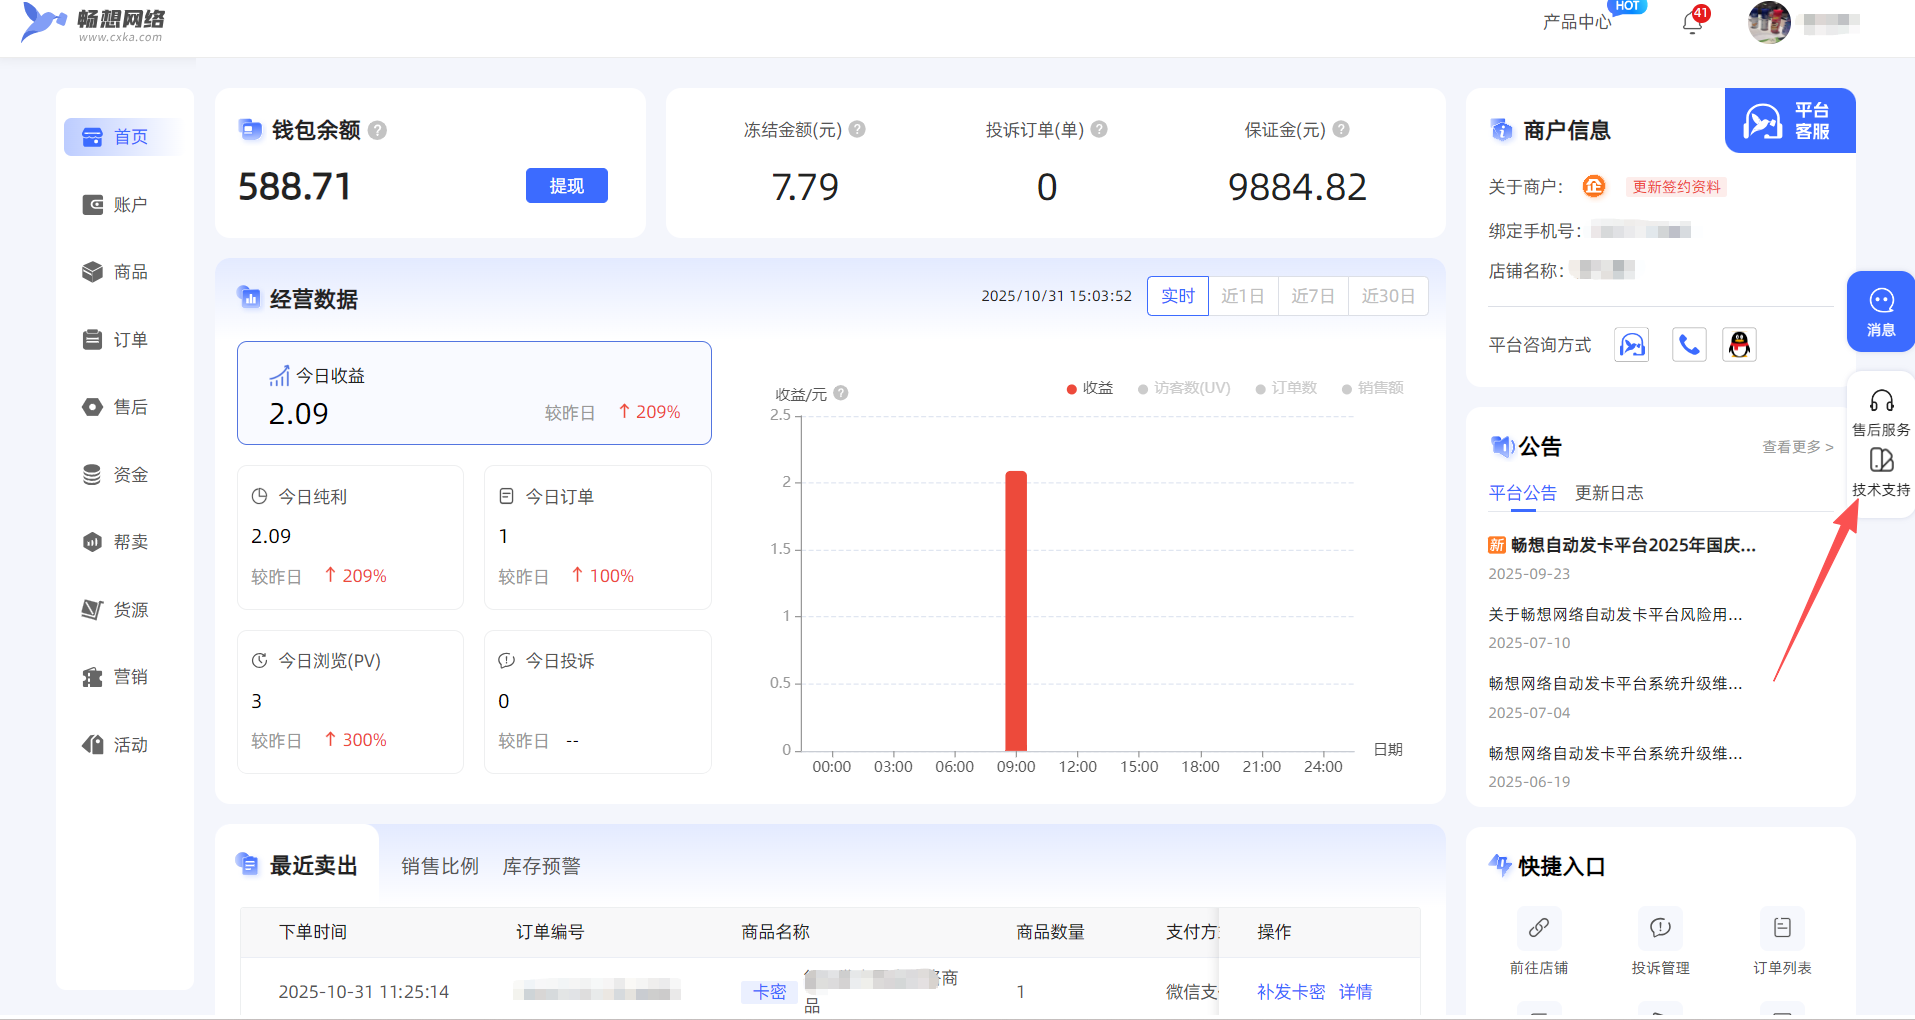Screen dimensions: 1915x1020
Task: Open 产品中心 menu in header
Action: 1576,22
